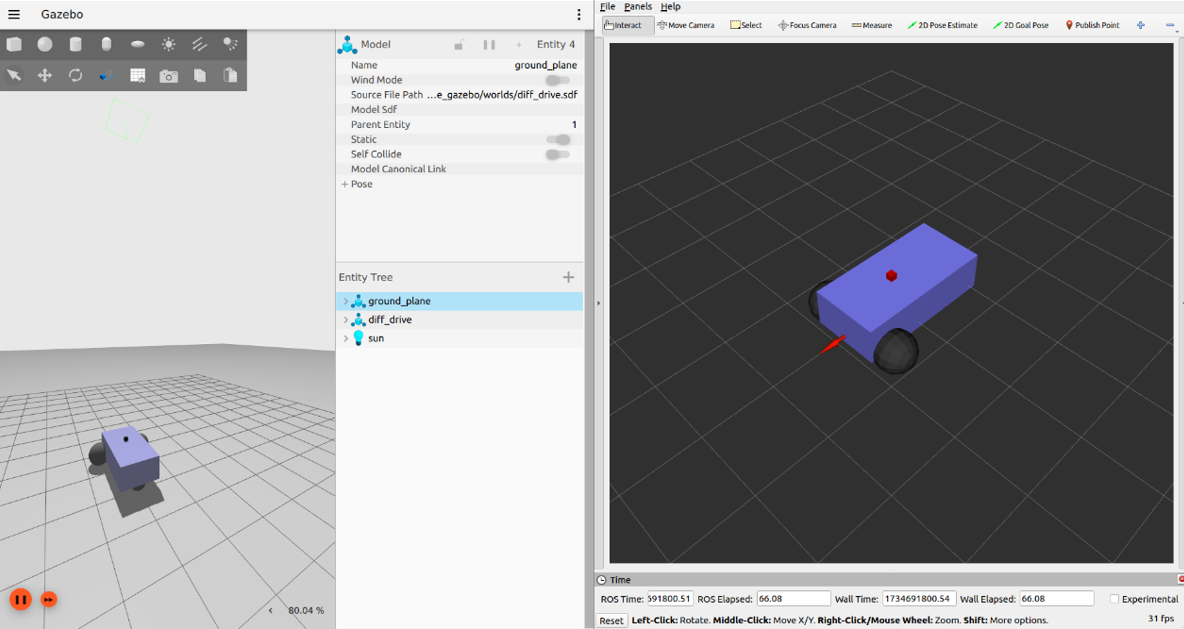Open the File menu in RViz
Image resolution: width=1184 pixels, height=629 pixels.
click(607, 7)
